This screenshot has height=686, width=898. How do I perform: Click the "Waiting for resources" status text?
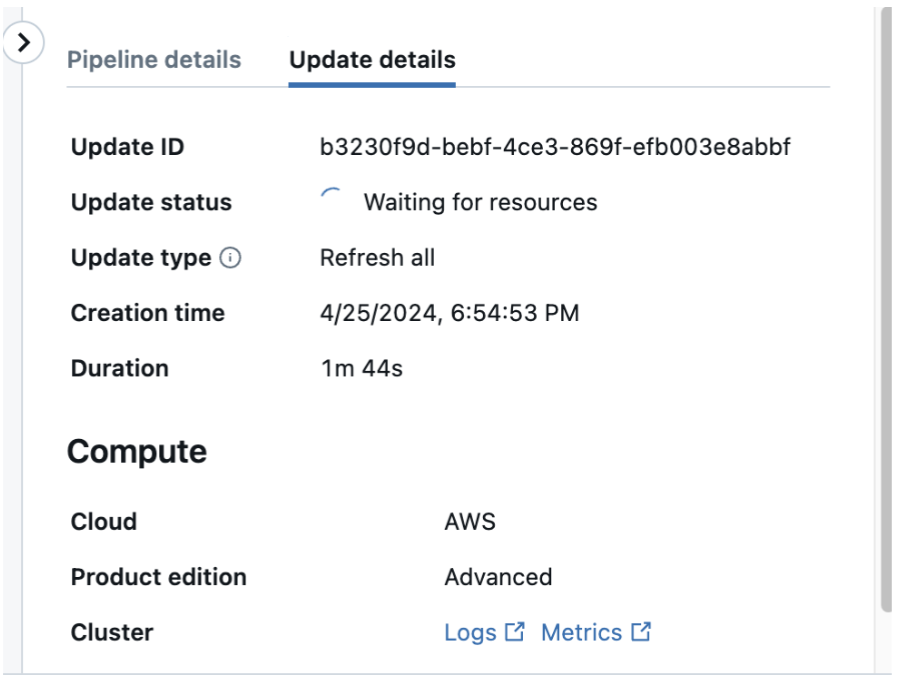click(x=480, y=203)
